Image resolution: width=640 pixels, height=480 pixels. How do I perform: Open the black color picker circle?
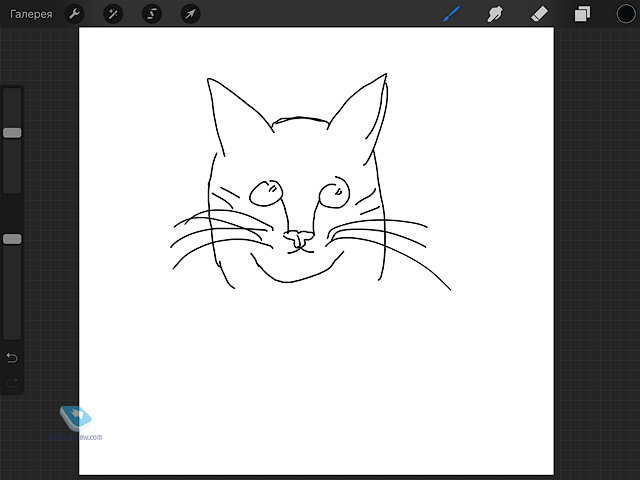625,14
